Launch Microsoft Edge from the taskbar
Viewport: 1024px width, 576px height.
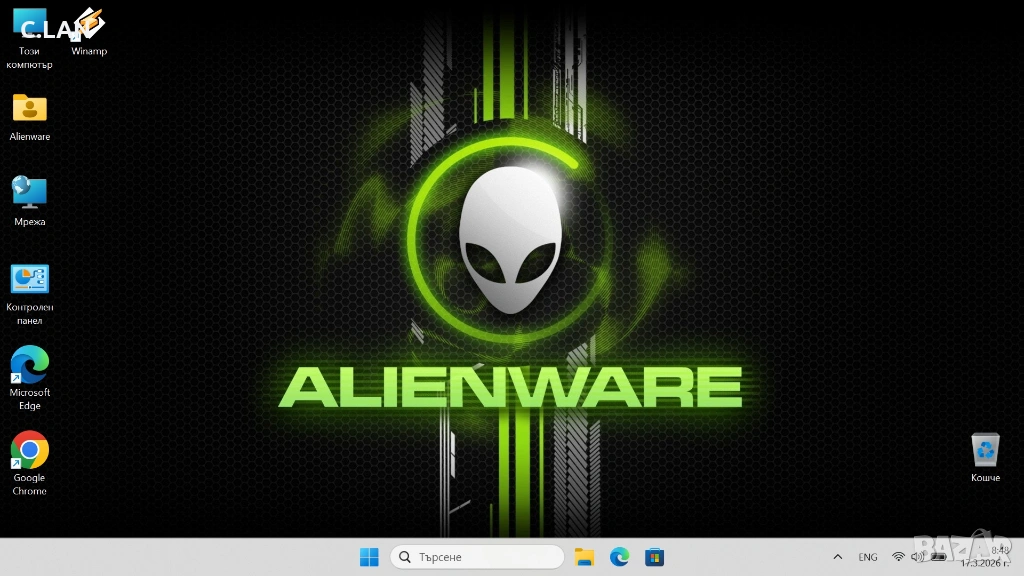(x=619, y=557)
